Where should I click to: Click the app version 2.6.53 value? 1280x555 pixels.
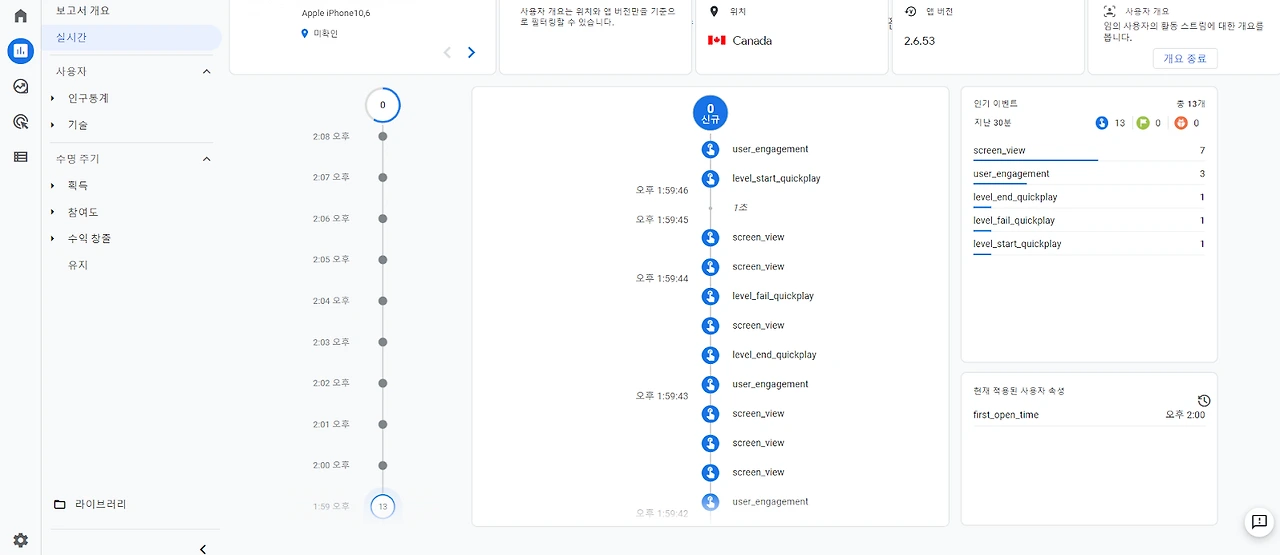(x=920, y=41)
